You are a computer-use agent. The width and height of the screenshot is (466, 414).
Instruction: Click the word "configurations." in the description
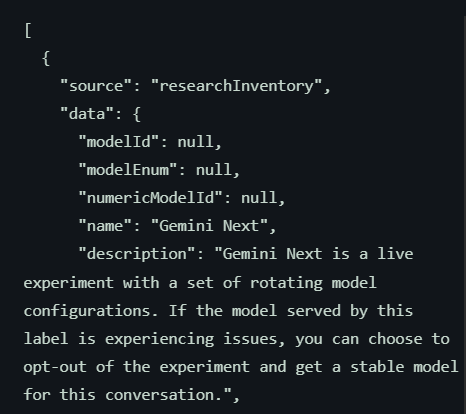91,312
